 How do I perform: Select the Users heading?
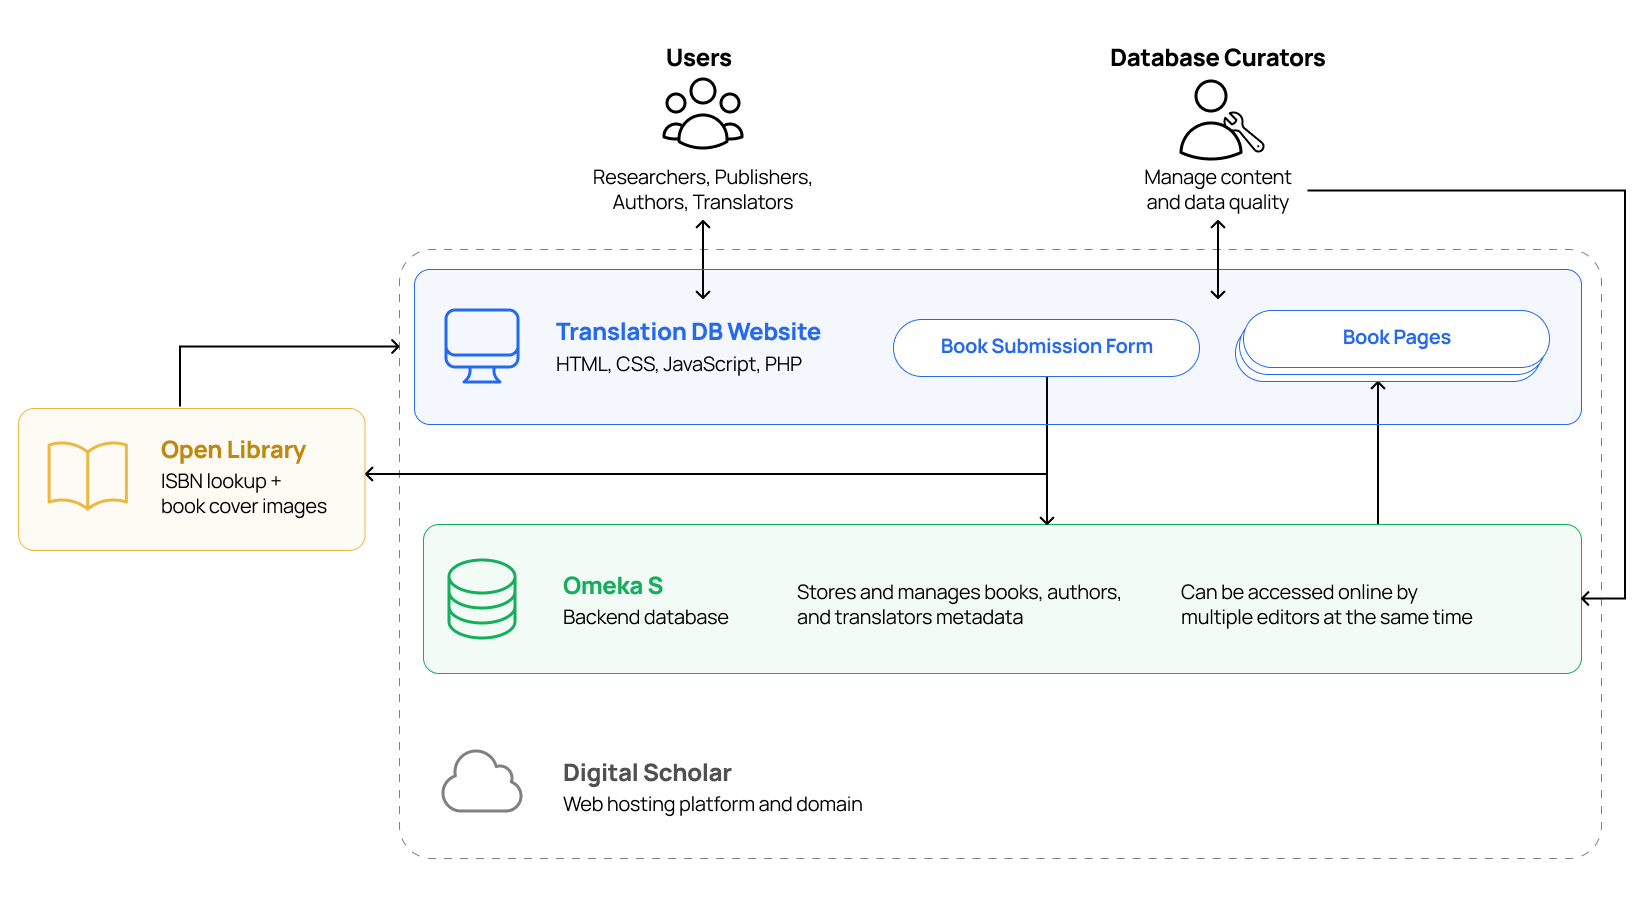click(699, 58)
